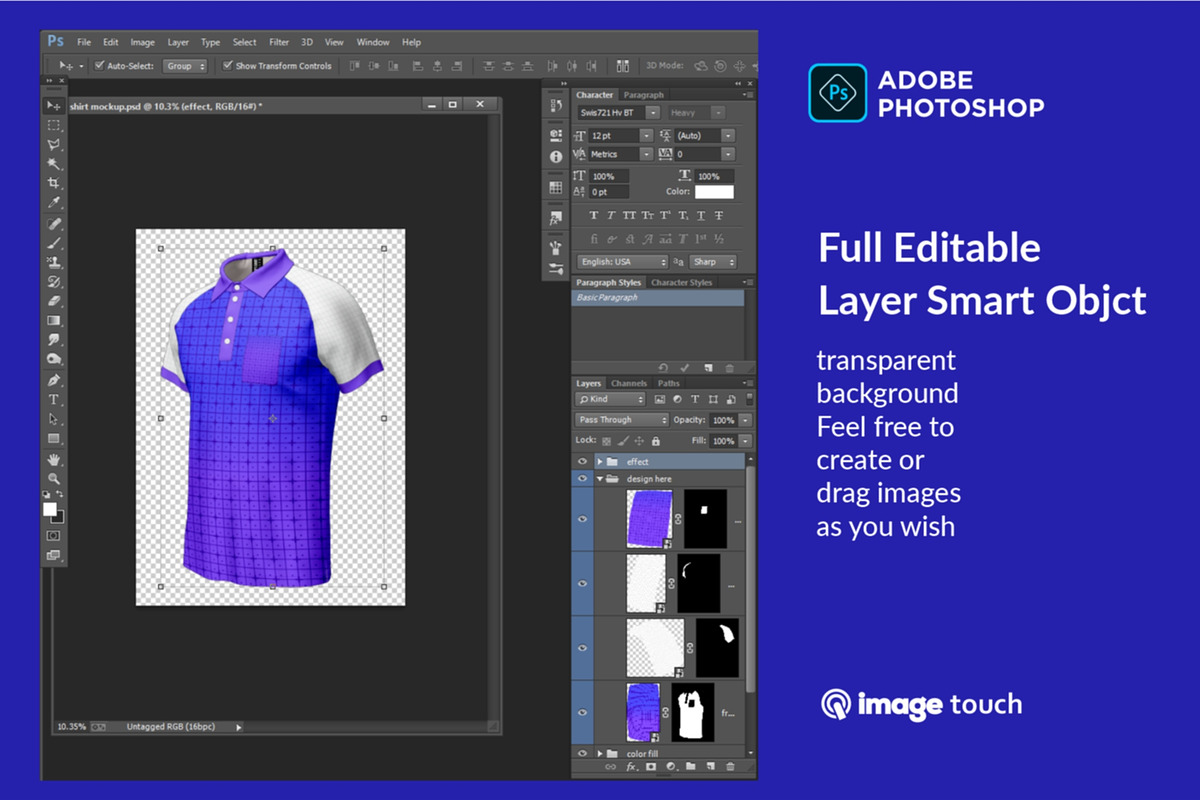Image resolution: width=1200 pixels, height=800 pixels.
Task: Select the Brush tool
Action: 54,242
